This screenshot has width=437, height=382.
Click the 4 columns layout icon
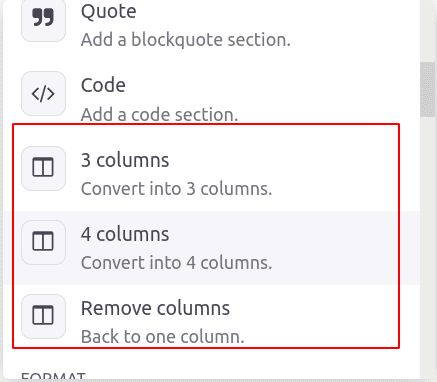[43, 242]
